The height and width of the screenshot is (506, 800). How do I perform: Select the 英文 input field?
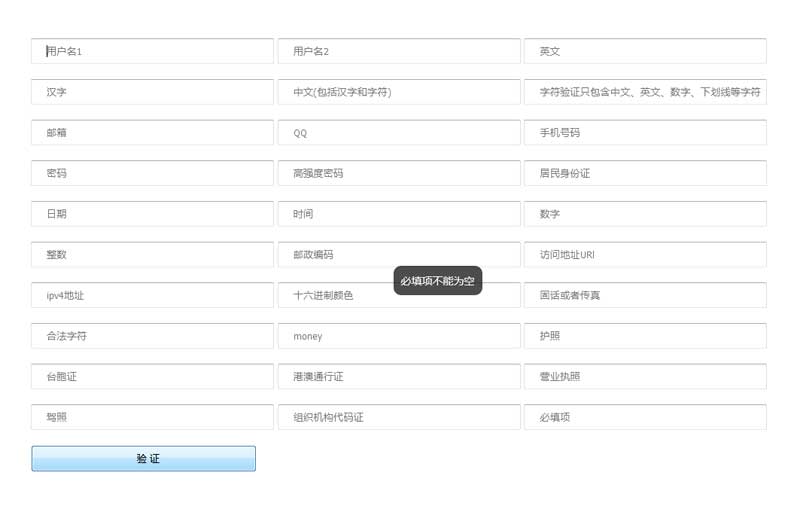point(645,51)
